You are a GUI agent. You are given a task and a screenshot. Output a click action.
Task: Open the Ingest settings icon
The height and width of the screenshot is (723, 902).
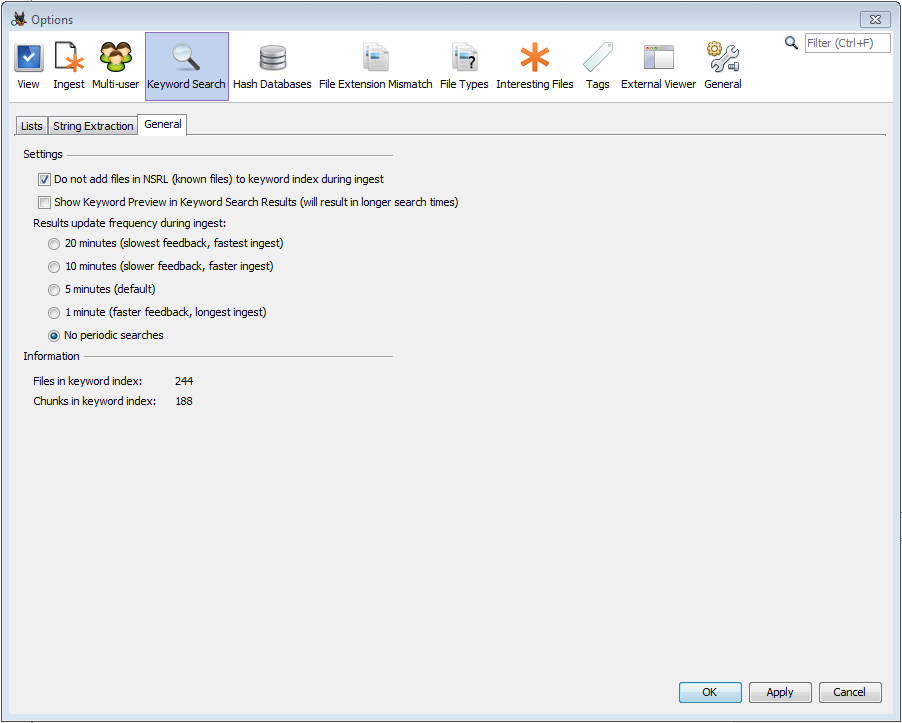tap(68, 60)
